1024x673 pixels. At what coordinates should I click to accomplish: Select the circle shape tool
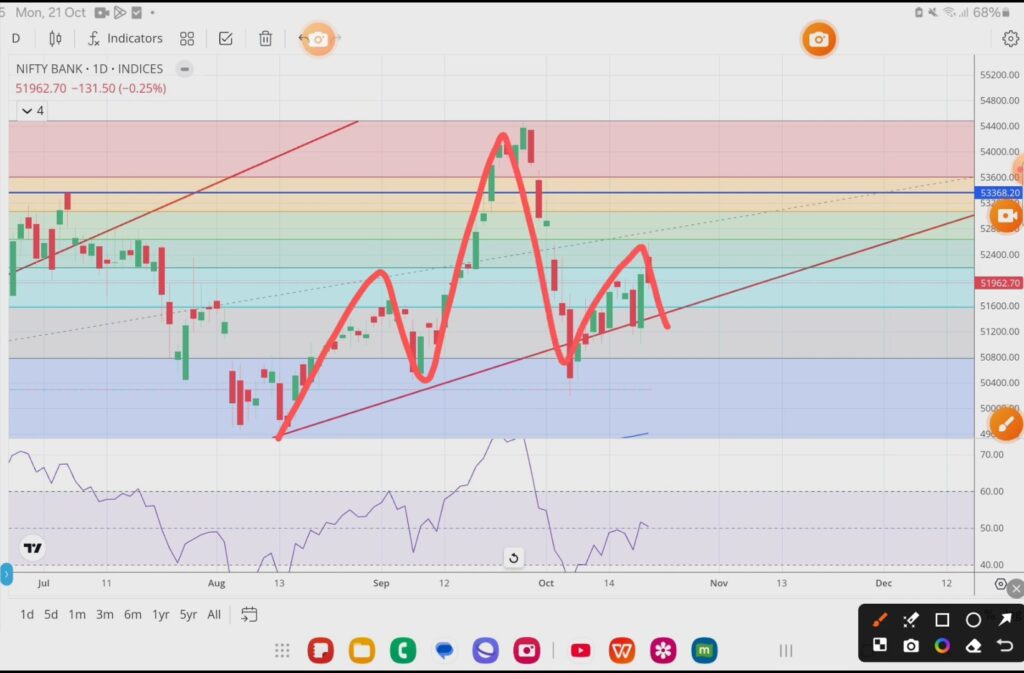[x=973, y=619]
